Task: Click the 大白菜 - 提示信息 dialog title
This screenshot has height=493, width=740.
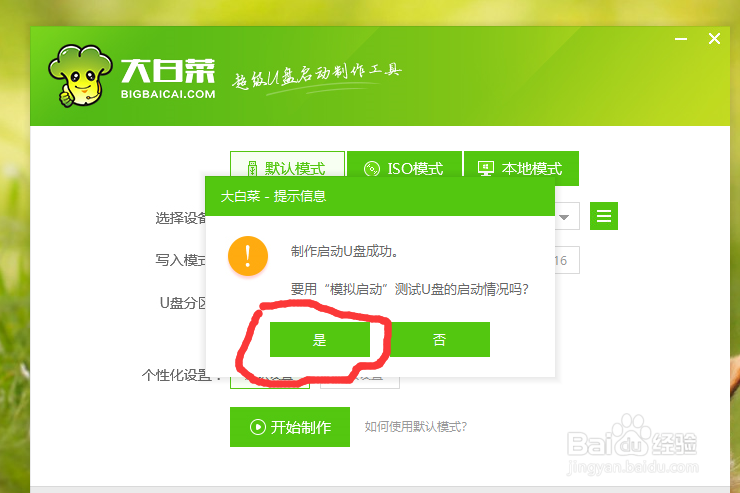Action: (273, 196)
